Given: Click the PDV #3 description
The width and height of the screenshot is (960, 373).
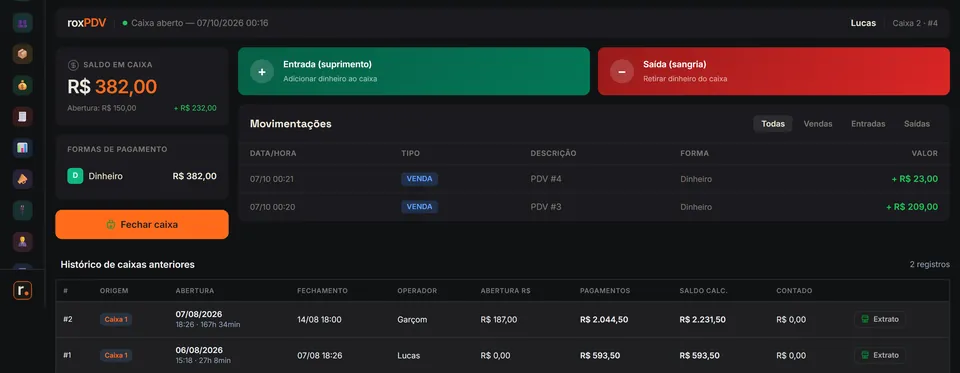Looking at the screenshot, I should pyautogui.click(x=546, y=207).
